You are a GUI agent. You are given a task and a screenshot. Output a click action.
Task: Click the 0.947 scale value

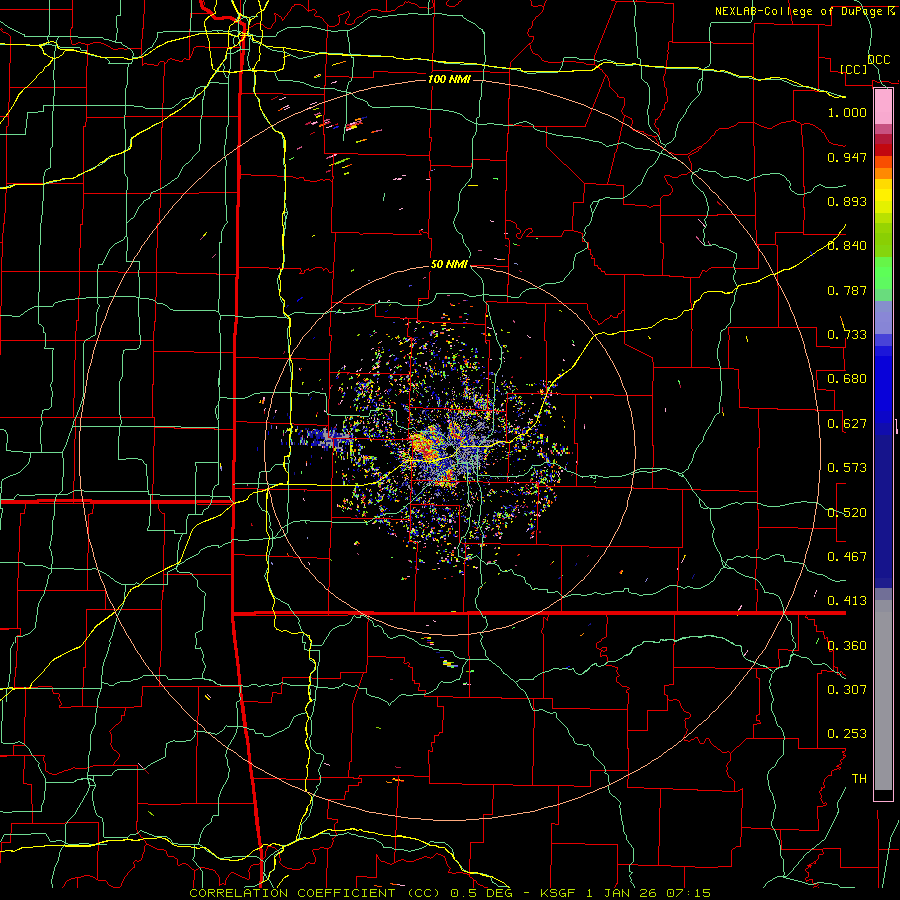[x=847, y=157]
